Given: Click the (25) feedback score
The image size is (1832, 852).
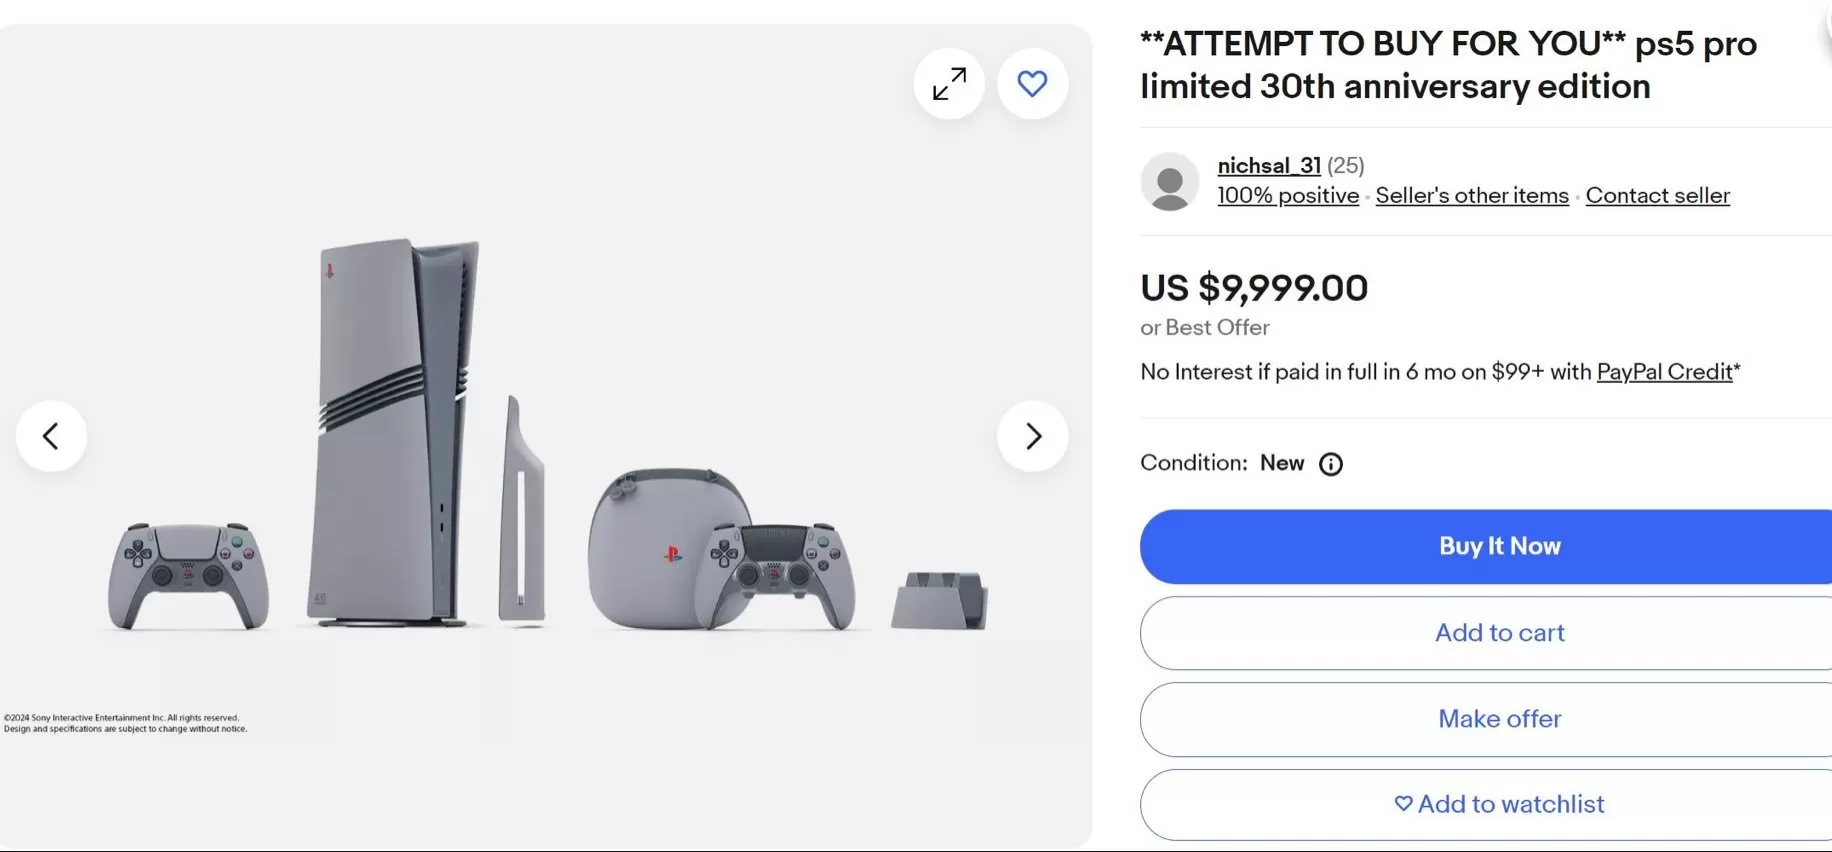Looking at the screenshot, I should coord(1345,165).
